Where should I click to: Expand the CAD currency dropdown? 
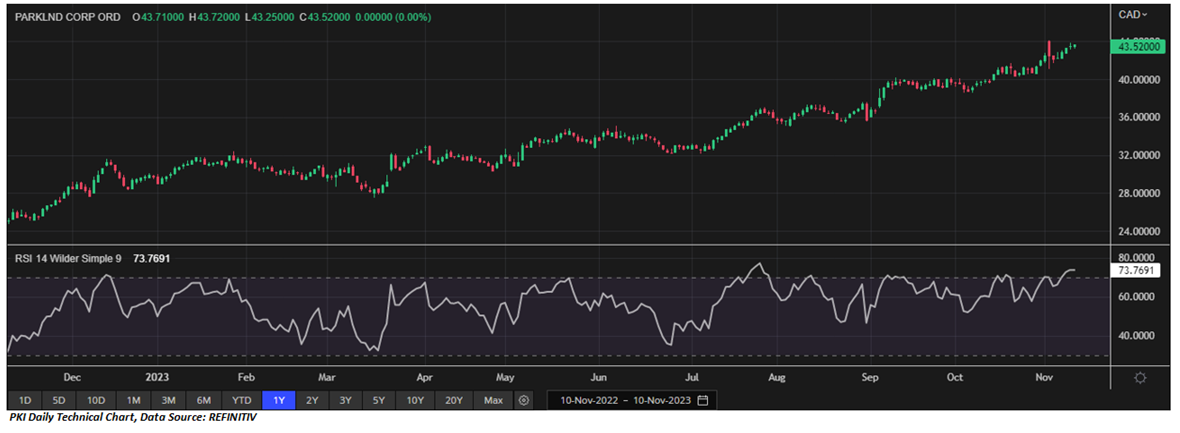(x=1131, y=14)
